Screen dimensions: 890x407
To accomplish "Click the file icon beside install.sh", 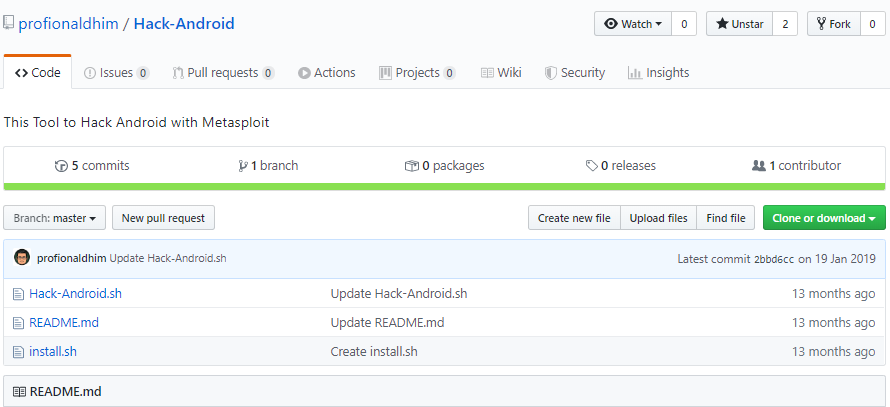I will (x=19, y=352).
